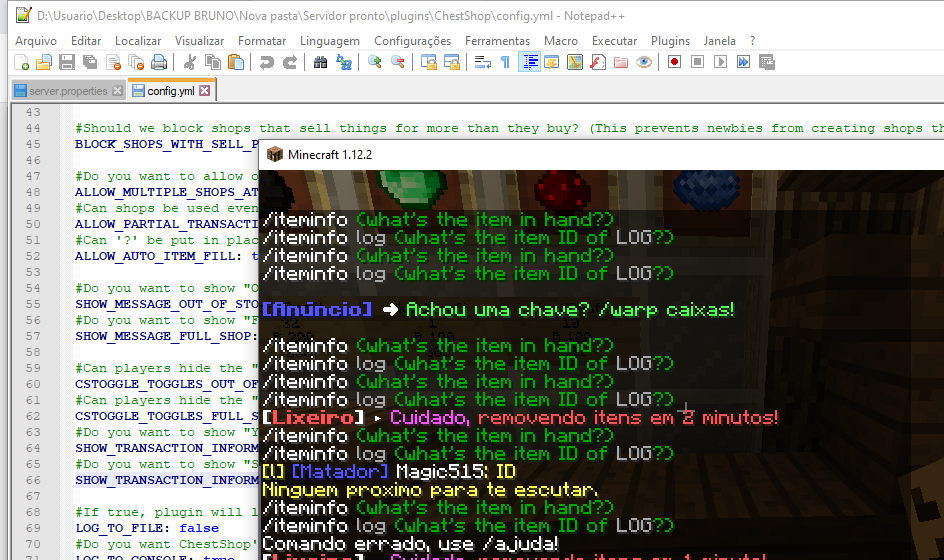Open the Configurações menu

point(412,40)
